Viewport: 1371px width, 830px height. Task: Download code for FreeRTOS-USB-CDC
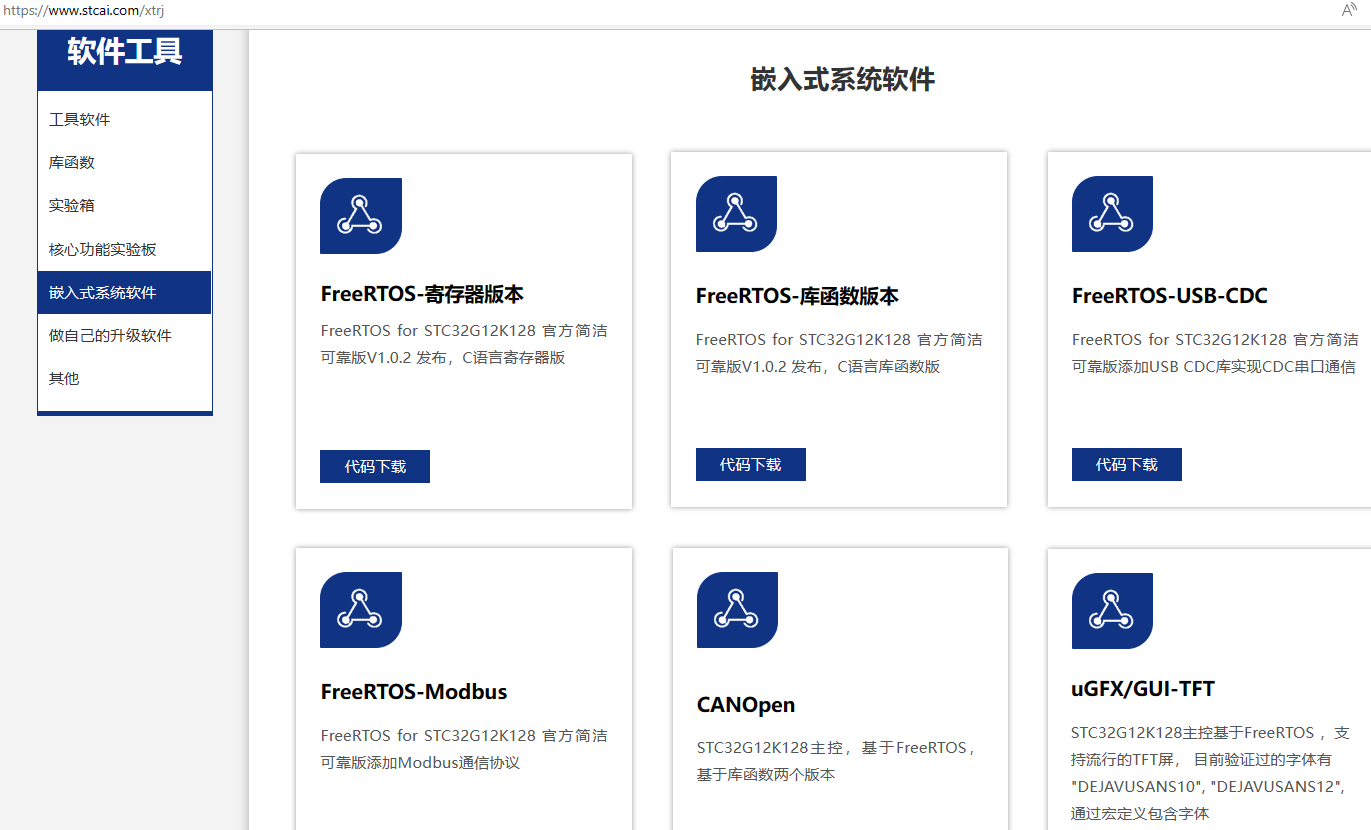[x=1127, y=464]
